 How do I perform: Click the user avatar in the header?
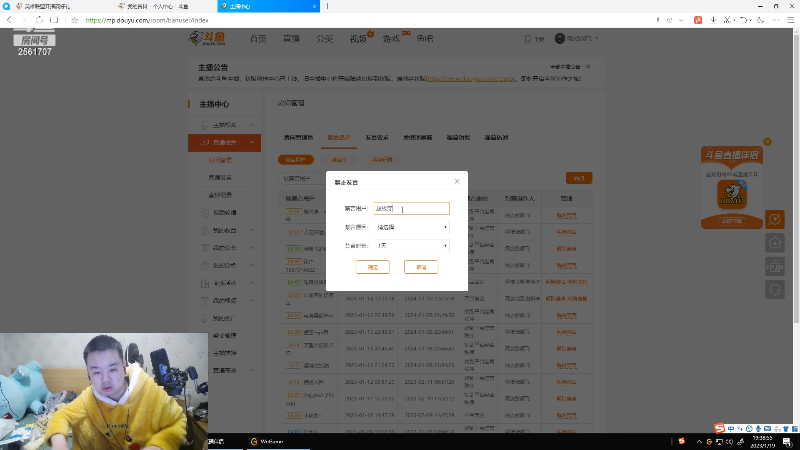(560, 38)
